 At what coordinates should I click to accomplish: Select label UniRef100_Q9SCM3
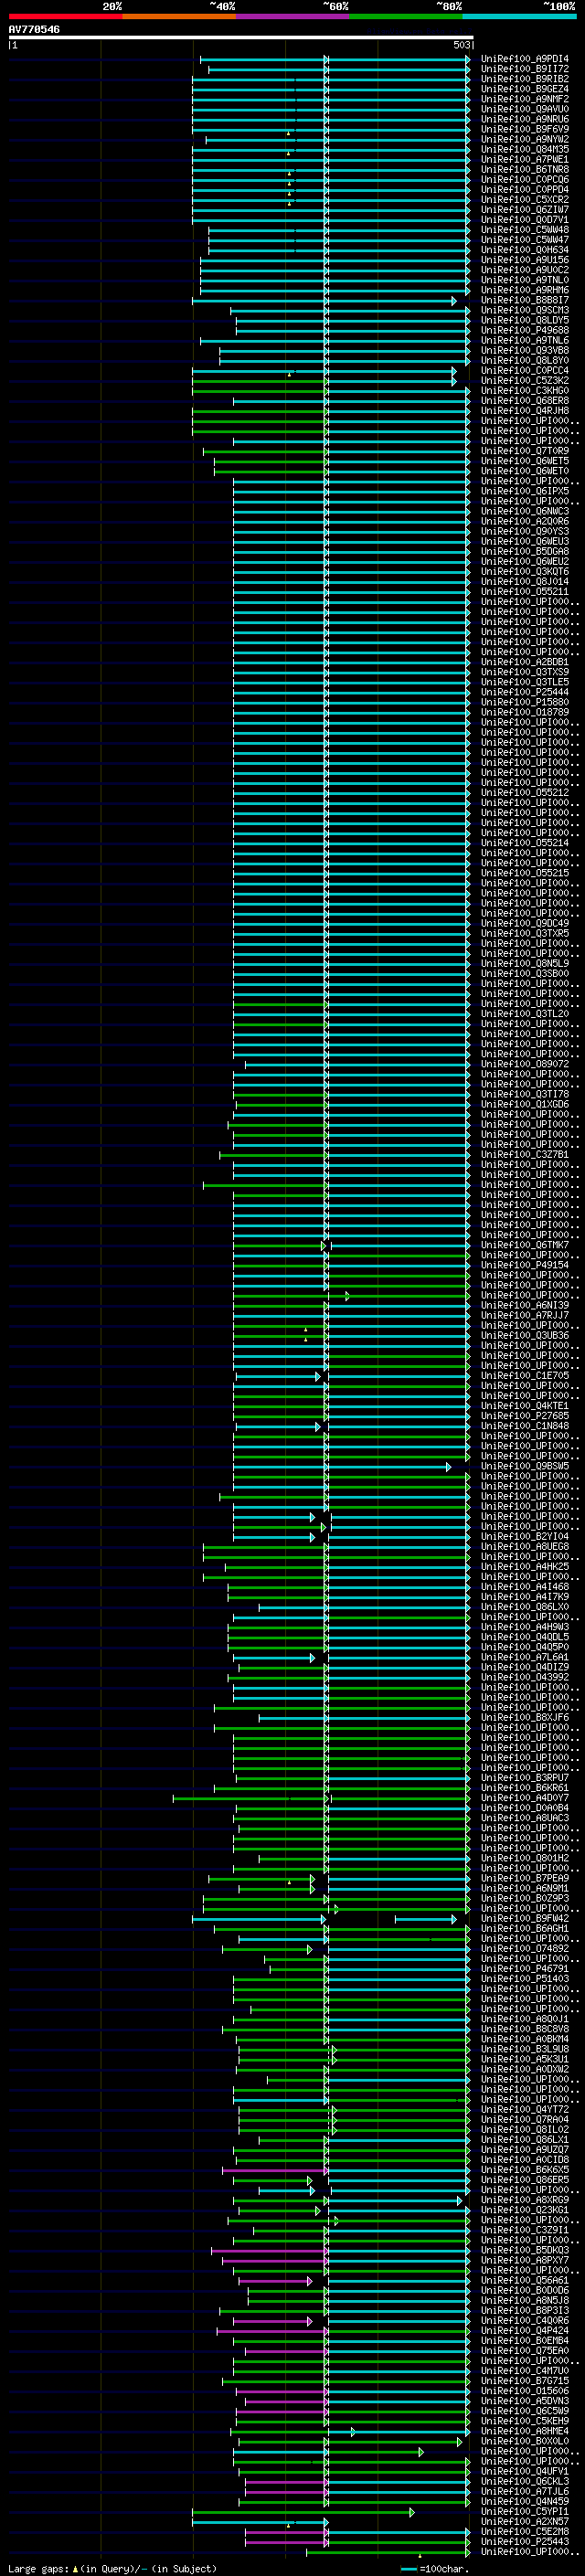tap(524, 310)
